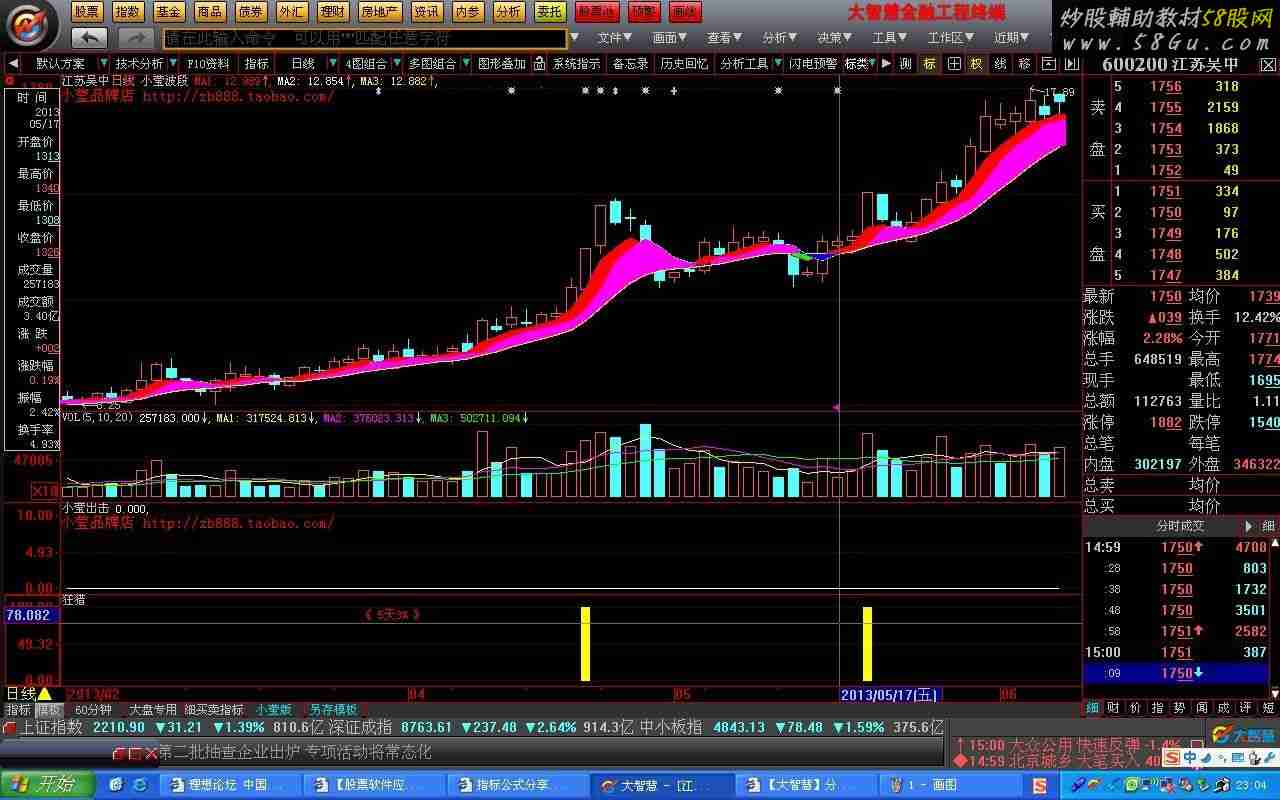This screenshot has width=1280, height=800.
Task: Click the 委托 trading button
Action: tap(549, 12)
